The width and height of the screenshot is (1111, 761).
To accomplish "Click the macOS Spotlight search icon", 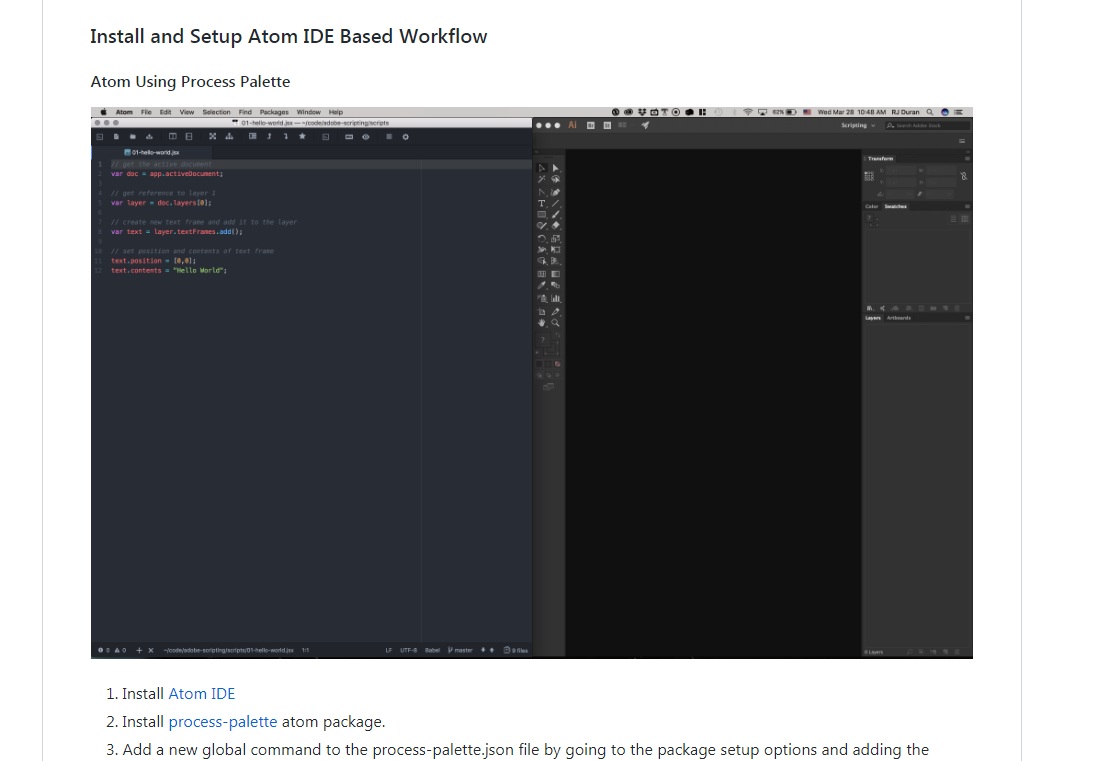I will (x=930, y=112).
